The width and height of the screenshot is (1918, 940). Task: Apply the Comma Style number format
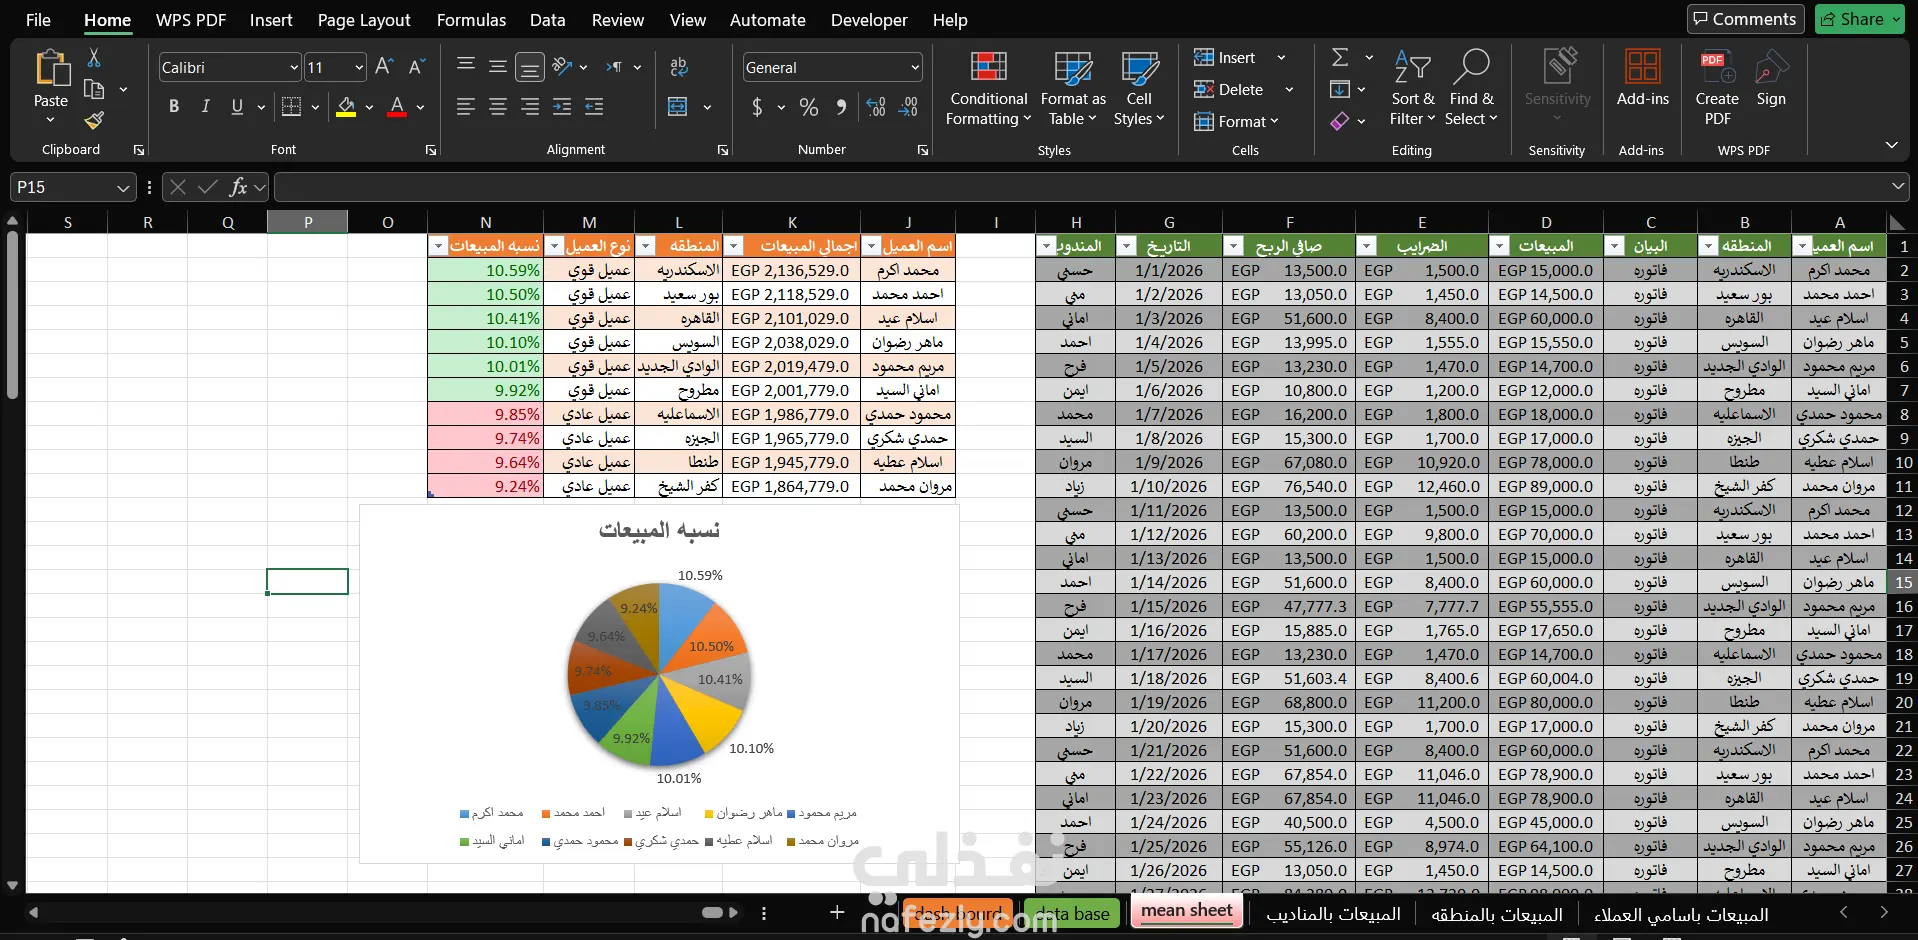(841, 107)
